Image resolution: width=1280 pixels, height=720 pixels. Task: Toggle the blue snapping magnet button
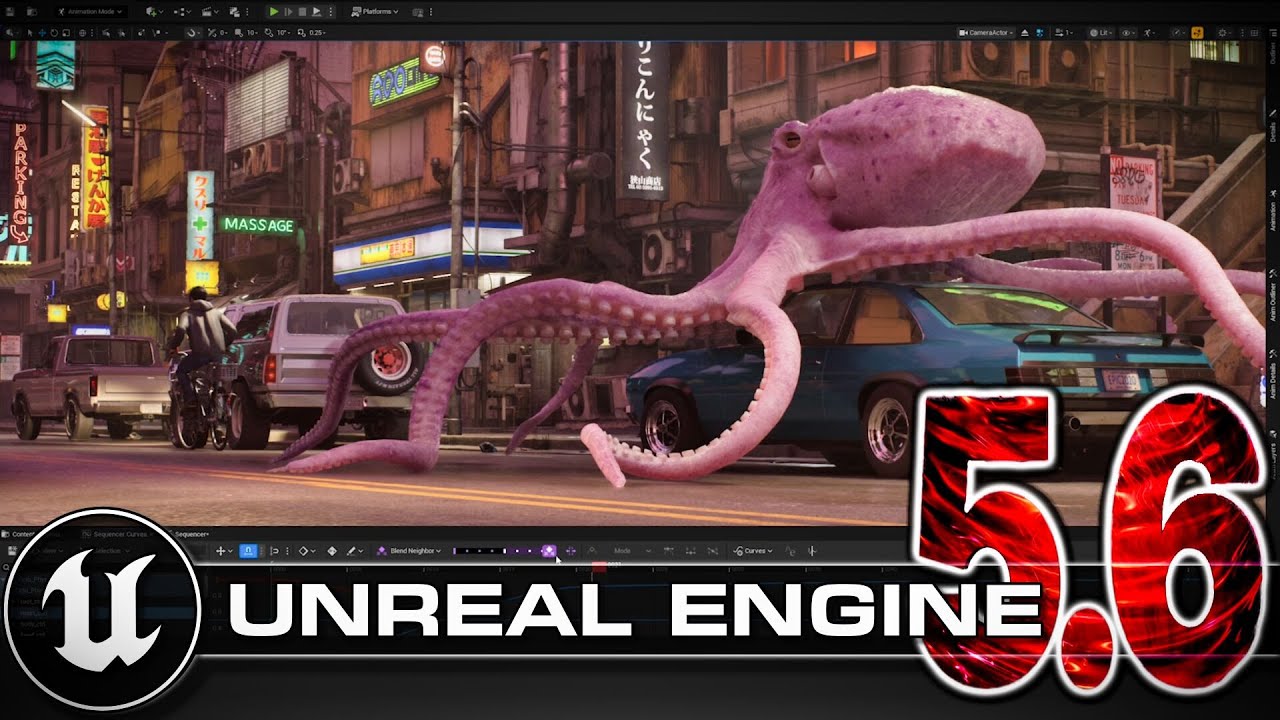[x=248, y=551]
